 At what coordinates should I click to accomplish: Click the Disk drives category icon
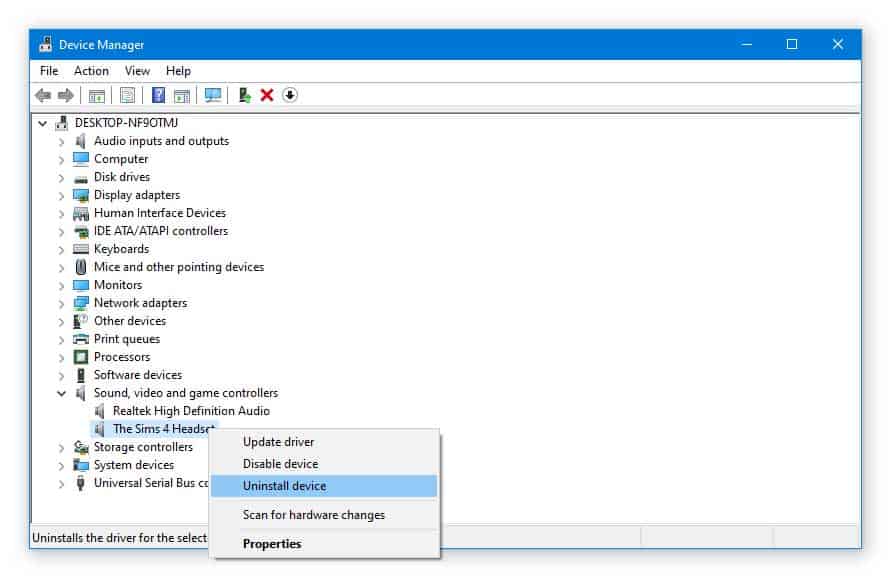(81, 178)
